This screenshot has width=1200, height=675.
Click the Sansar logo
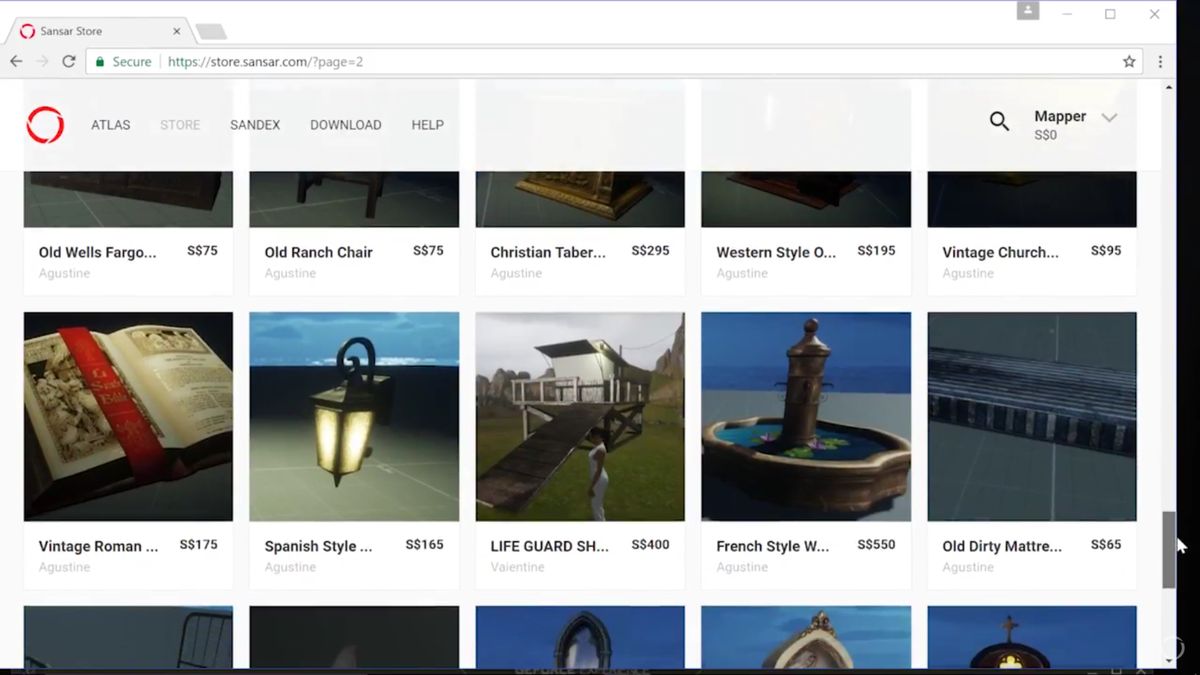(44, 124)
